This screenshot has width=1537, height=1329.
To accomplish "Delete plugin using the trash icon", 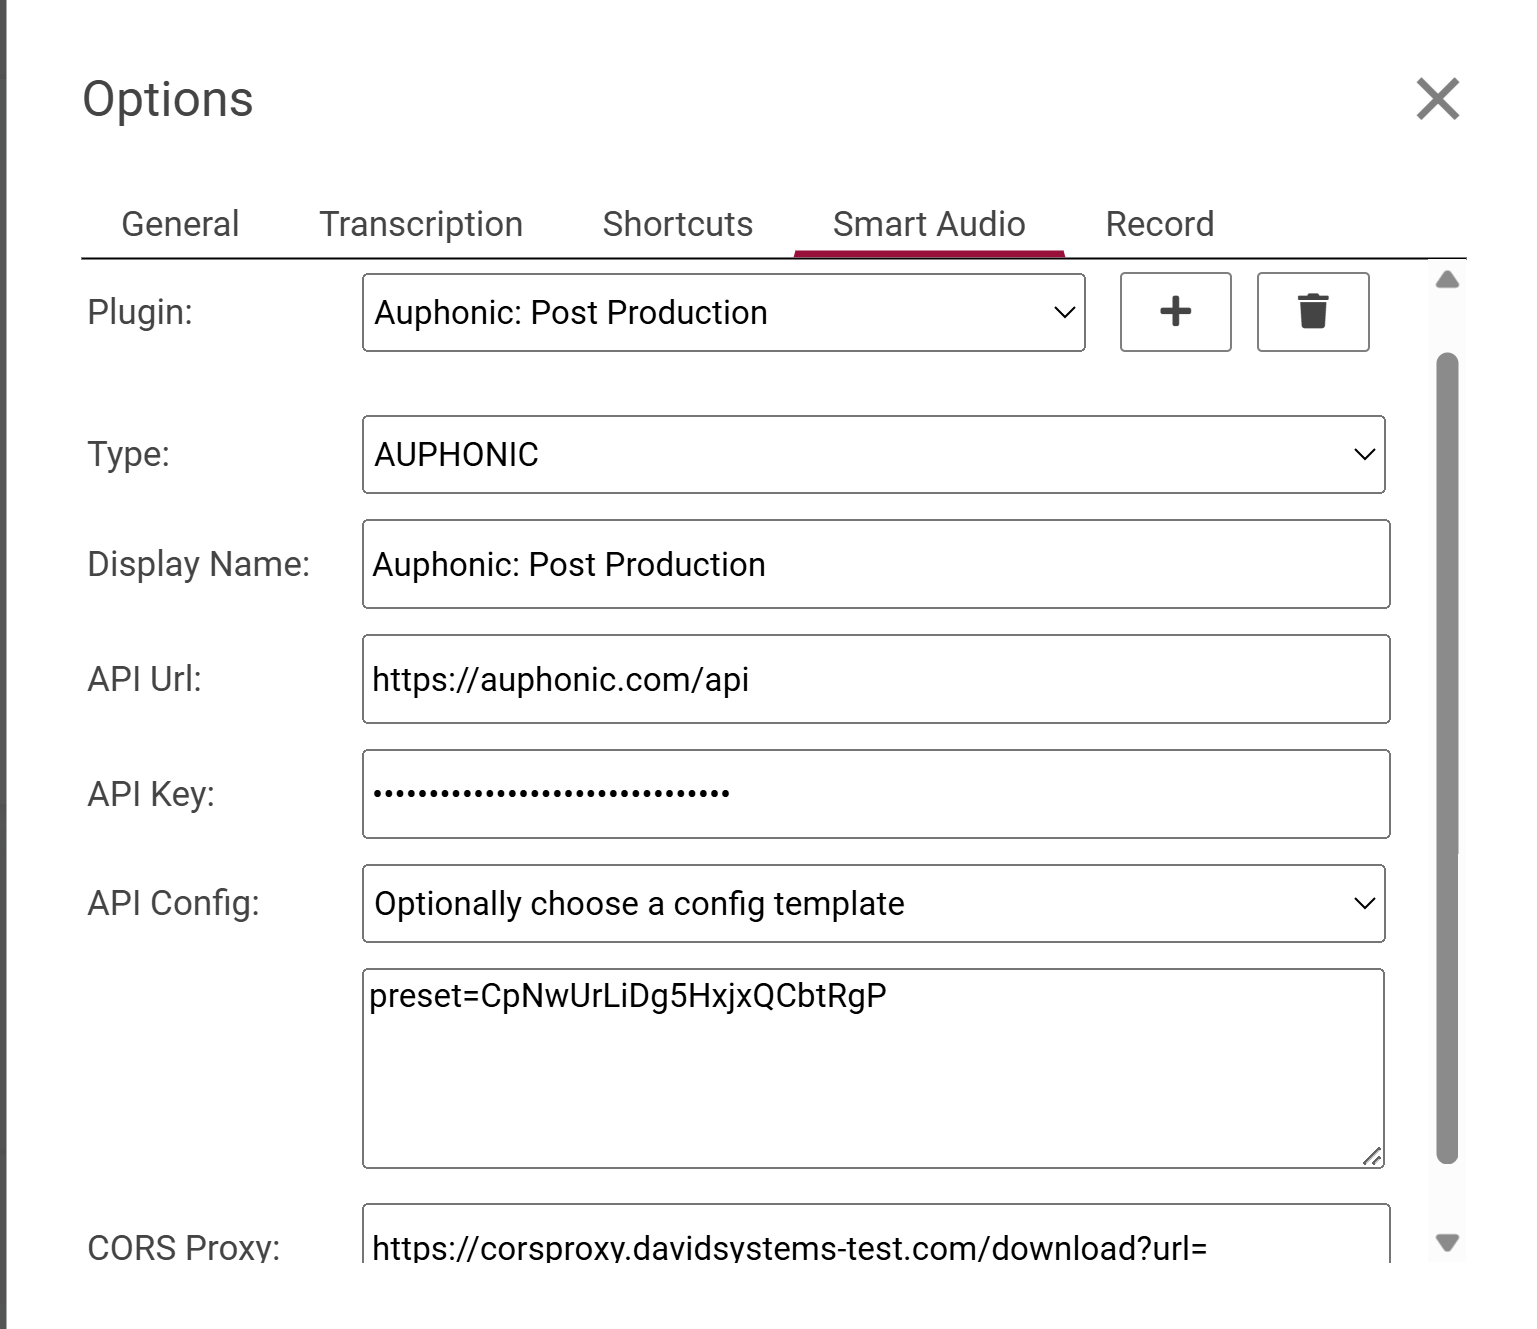I will (1312, 312).
